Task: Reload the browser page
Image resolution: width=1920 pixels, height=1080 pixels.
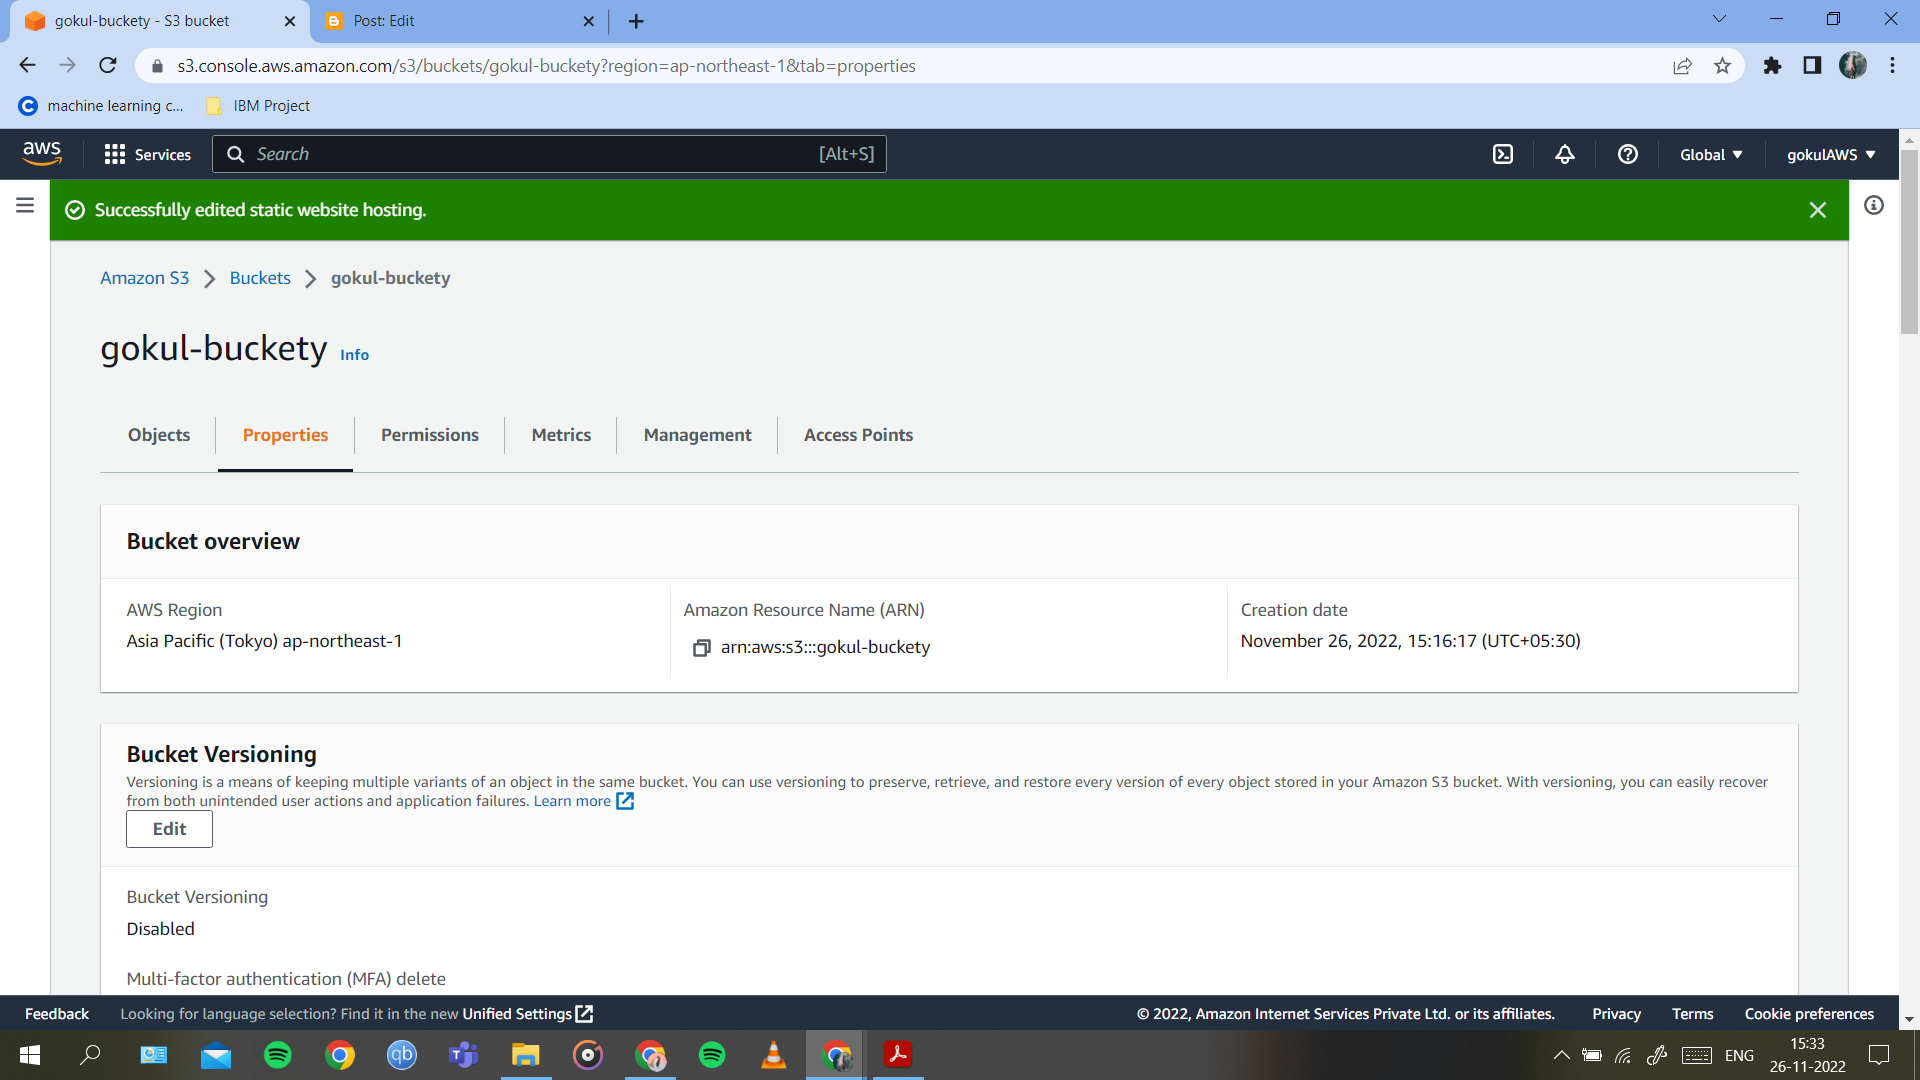Action: tap(108, 66)
